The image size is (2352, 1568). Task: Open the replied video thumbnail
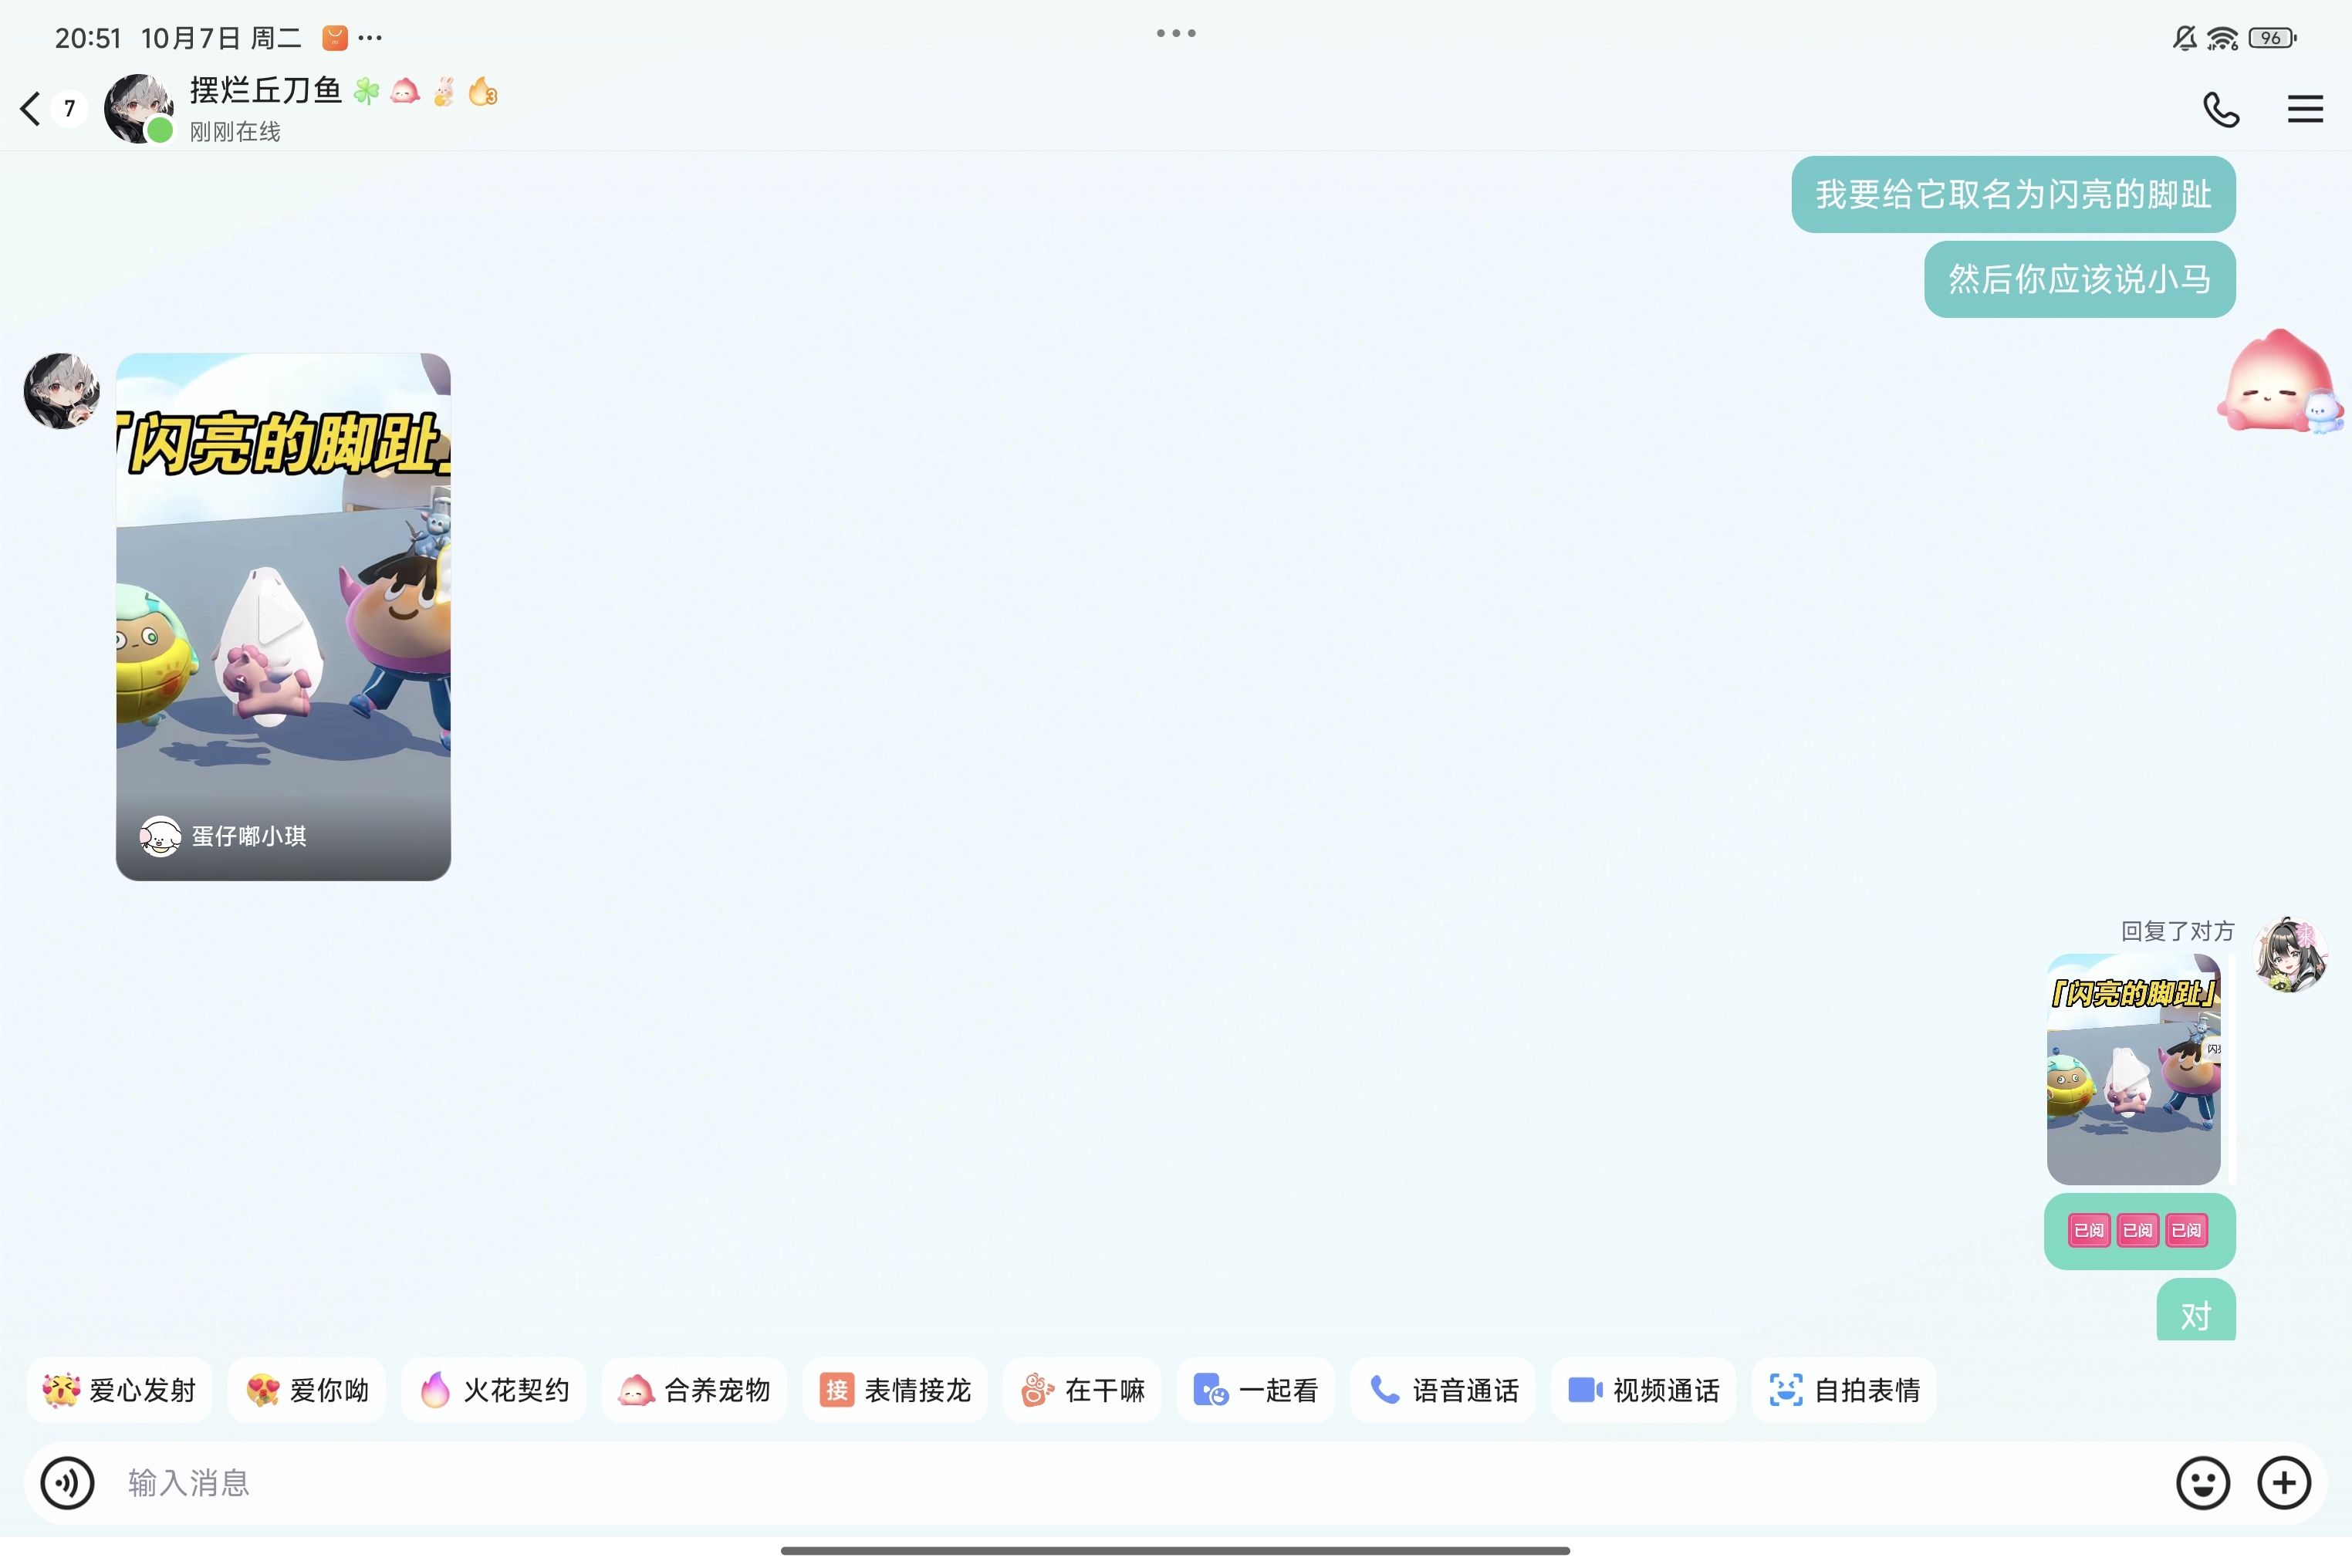coord(2133,1068)
